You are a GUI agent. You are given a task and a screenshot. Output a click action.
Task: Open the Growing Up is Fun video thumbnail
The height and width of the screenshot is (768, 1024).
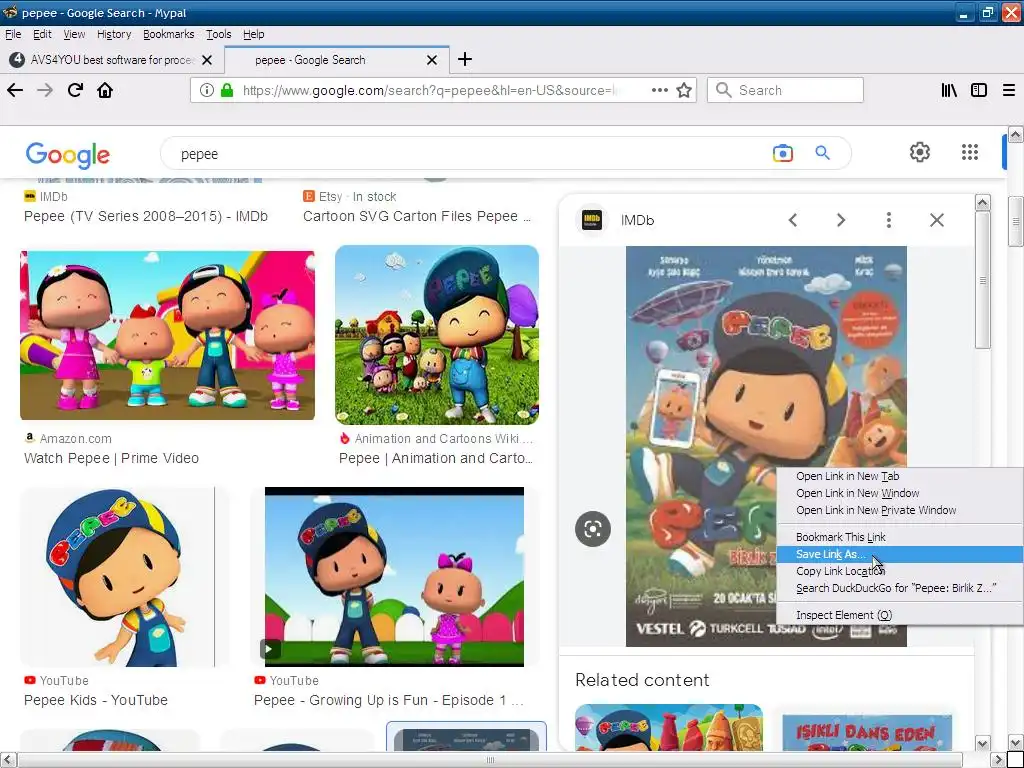394,577
